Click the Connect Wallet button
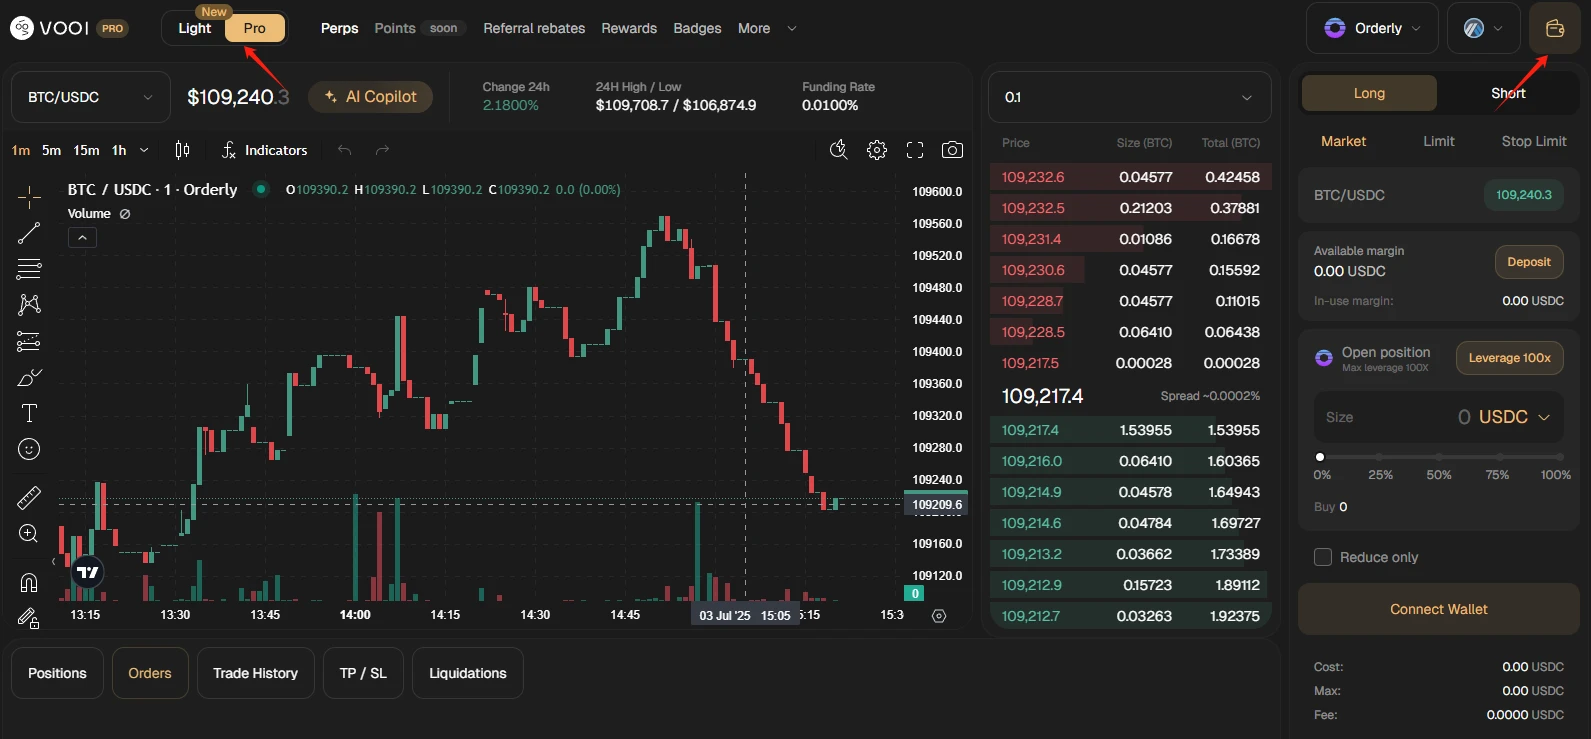The height and width of the screenshot is (739, 1591). pos(1438,609)
